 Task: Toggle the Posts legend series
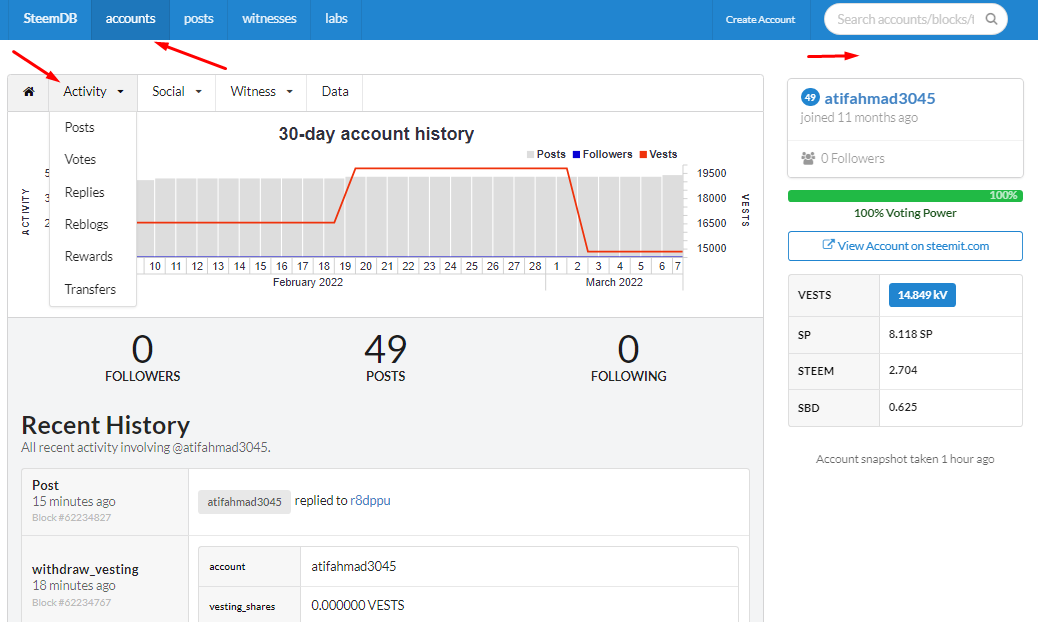coord(546,154)
